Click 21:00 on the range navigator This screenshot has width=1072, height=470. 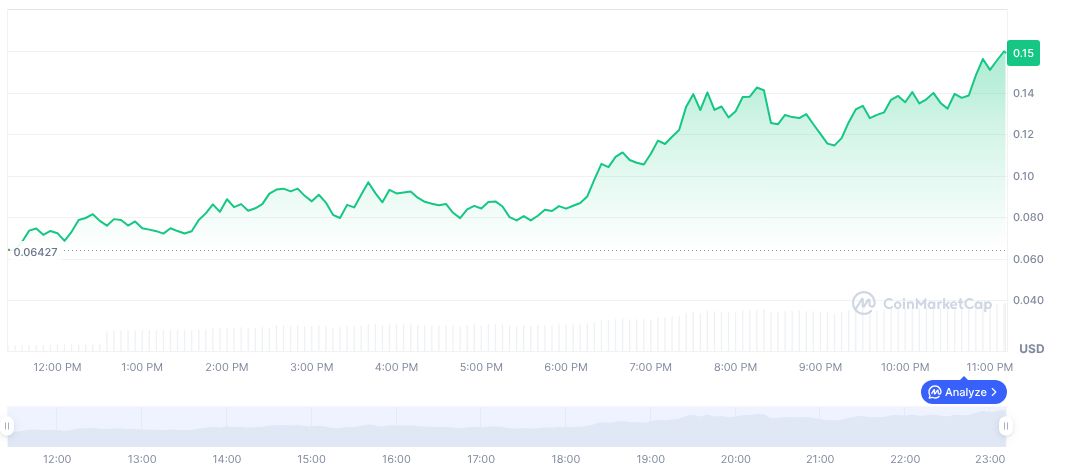[820, 458]
